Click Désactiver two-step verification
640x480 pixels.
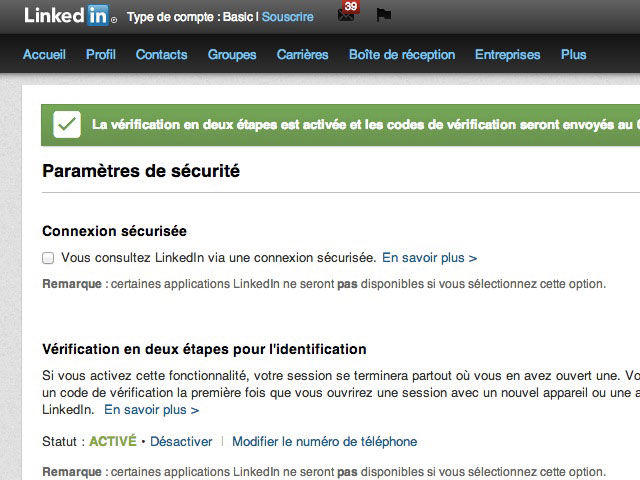(181, 442)
